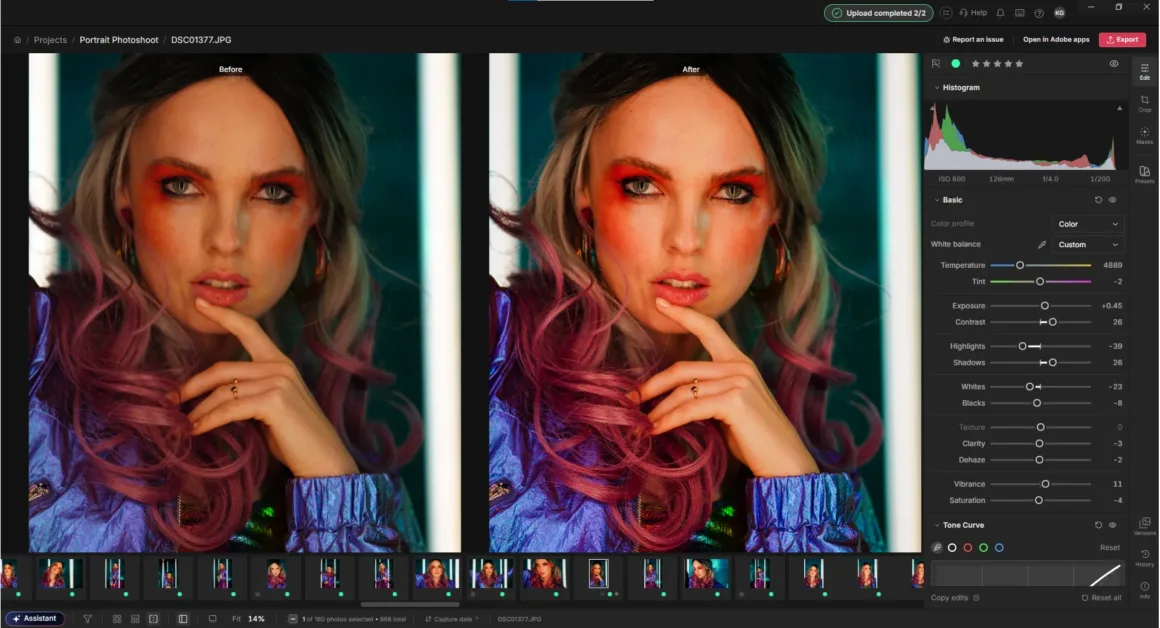Click the Temperature value 4889
This screenshot has width=1160, height=628.
[x=1112, y=265]
